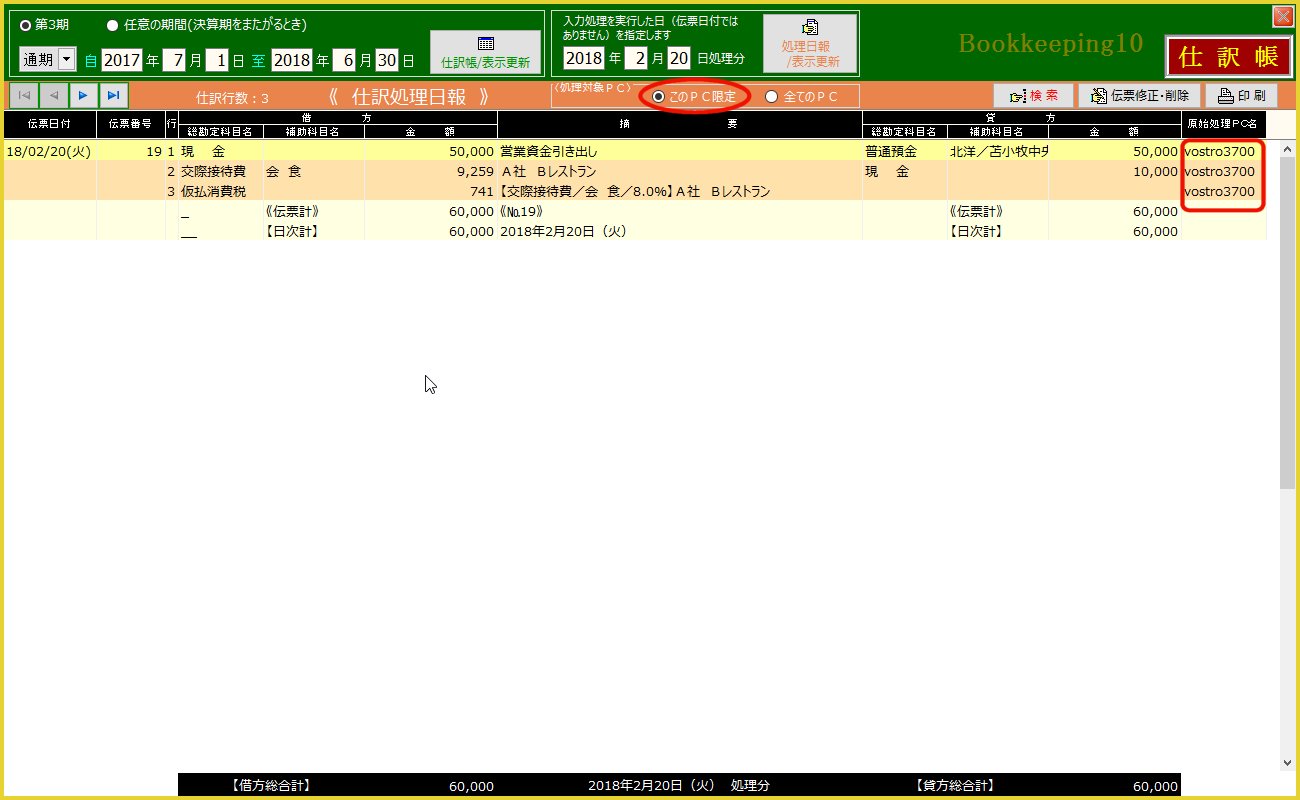Viewport: 1300px width, 800px height.
Task: Click the start year 2017 field
Action: point(121,59)
